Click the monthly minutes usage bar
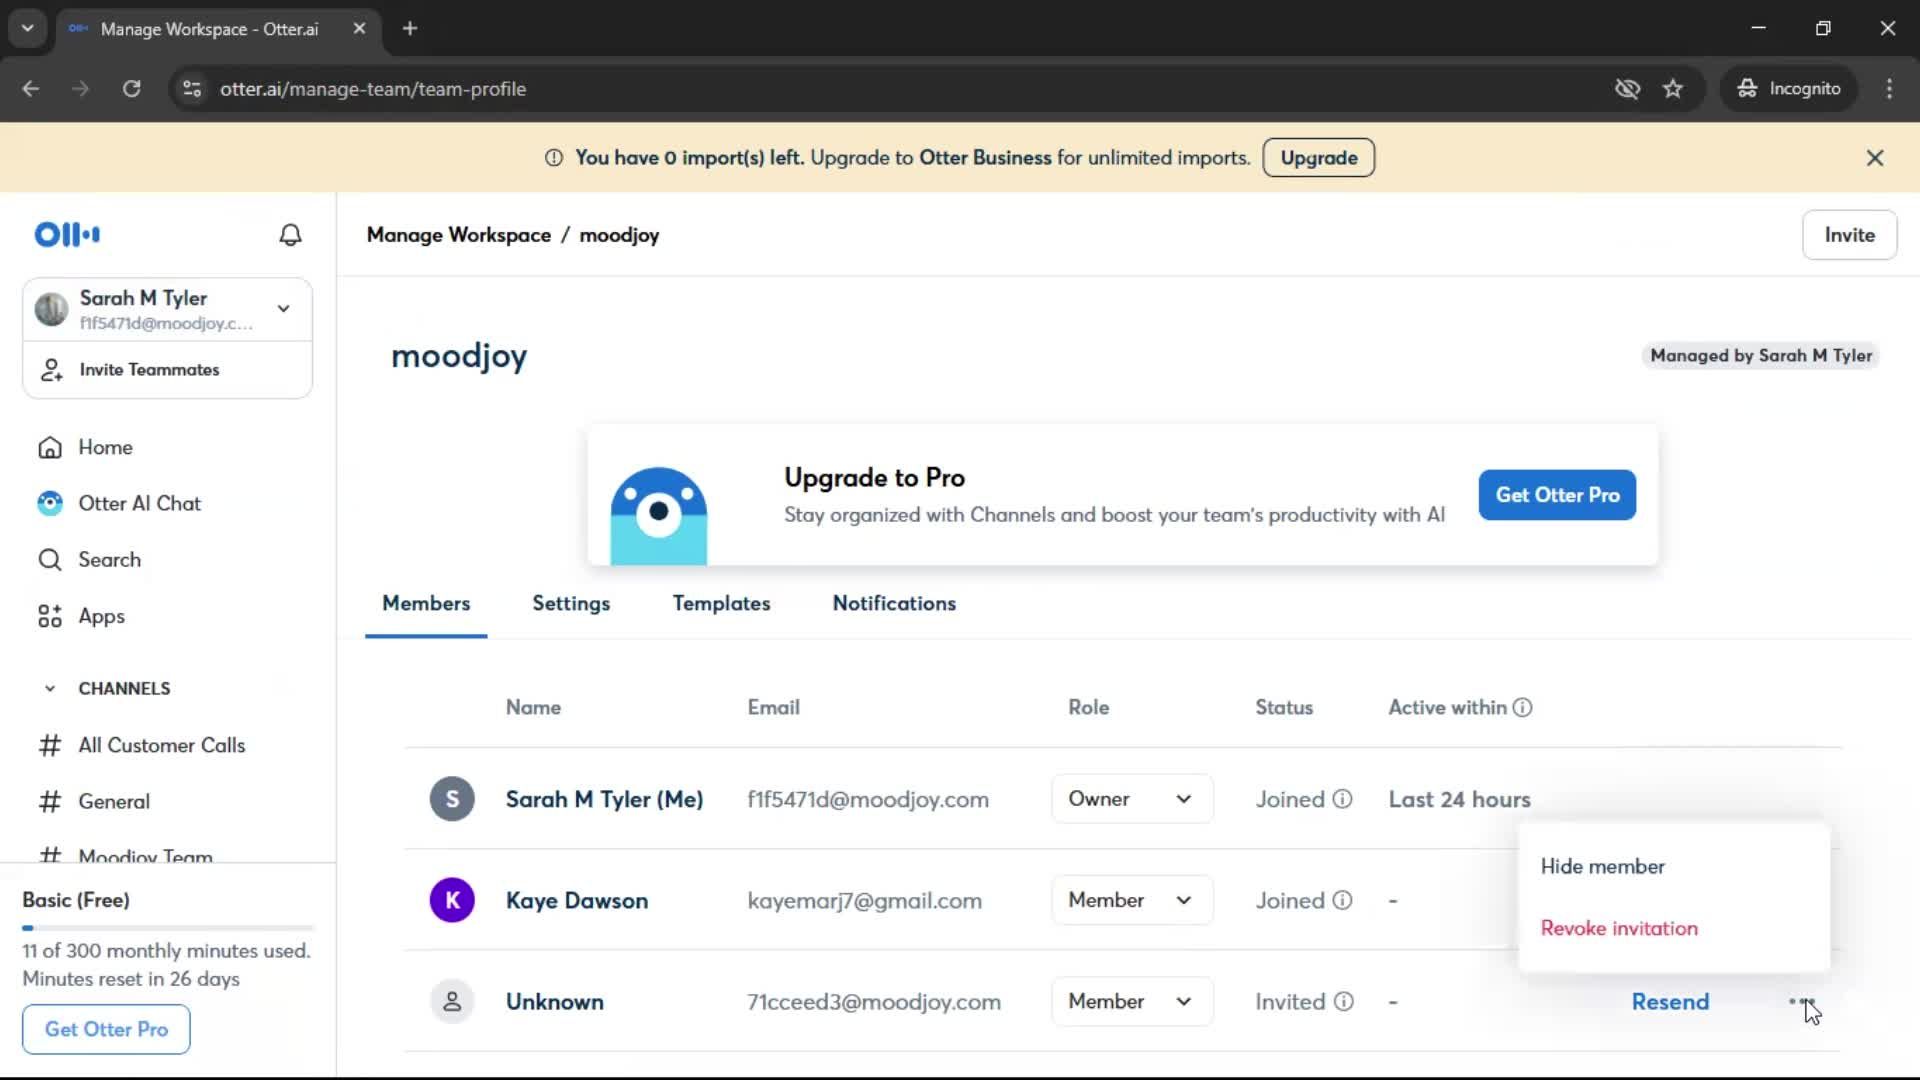Screen dimensions: 1920x1080 click(x=168, y=928)
